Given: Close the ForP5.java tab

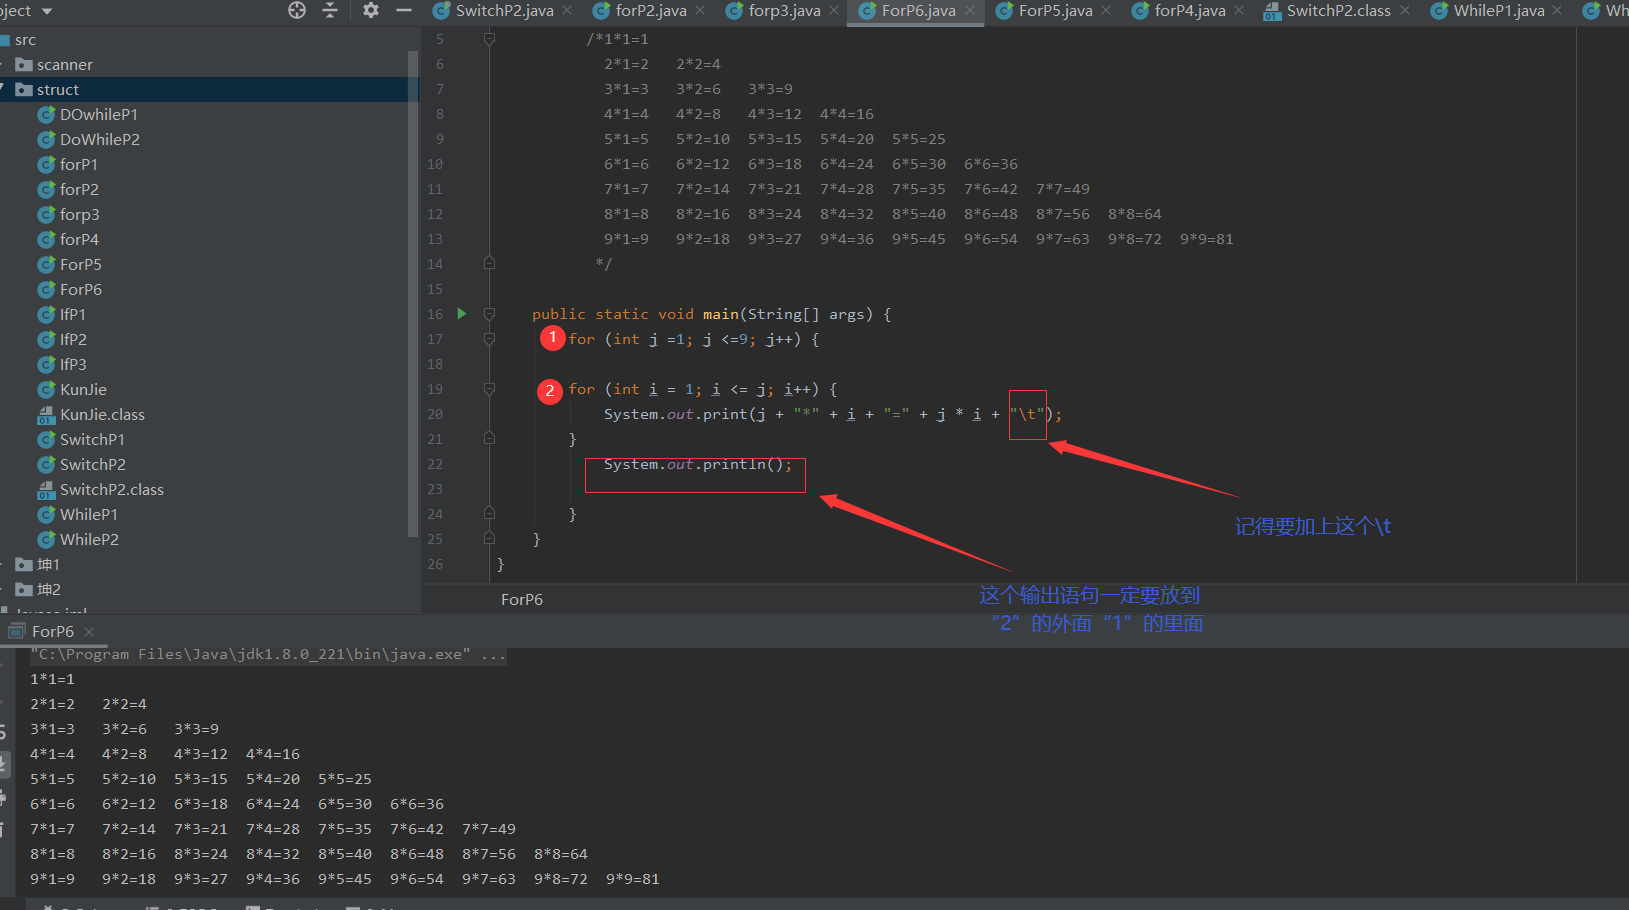Looking at the screenshot, I should click(1106, 10).
